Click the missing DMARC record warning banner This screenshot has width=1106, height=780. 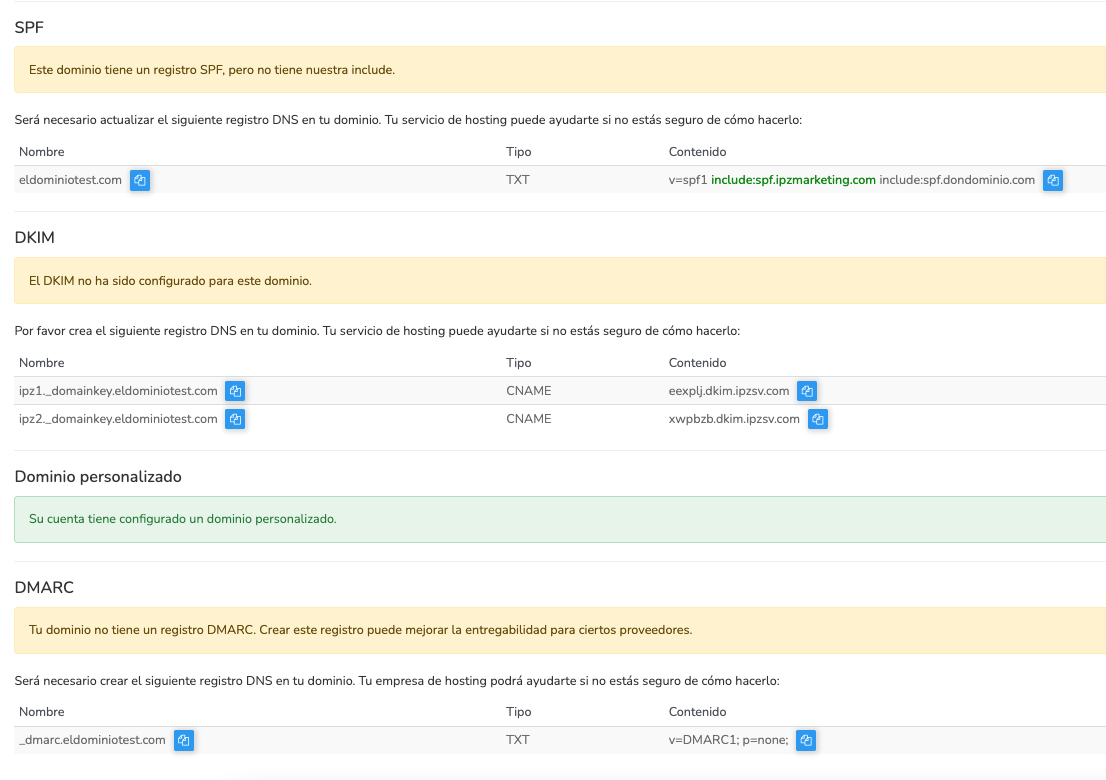point(559,630)
